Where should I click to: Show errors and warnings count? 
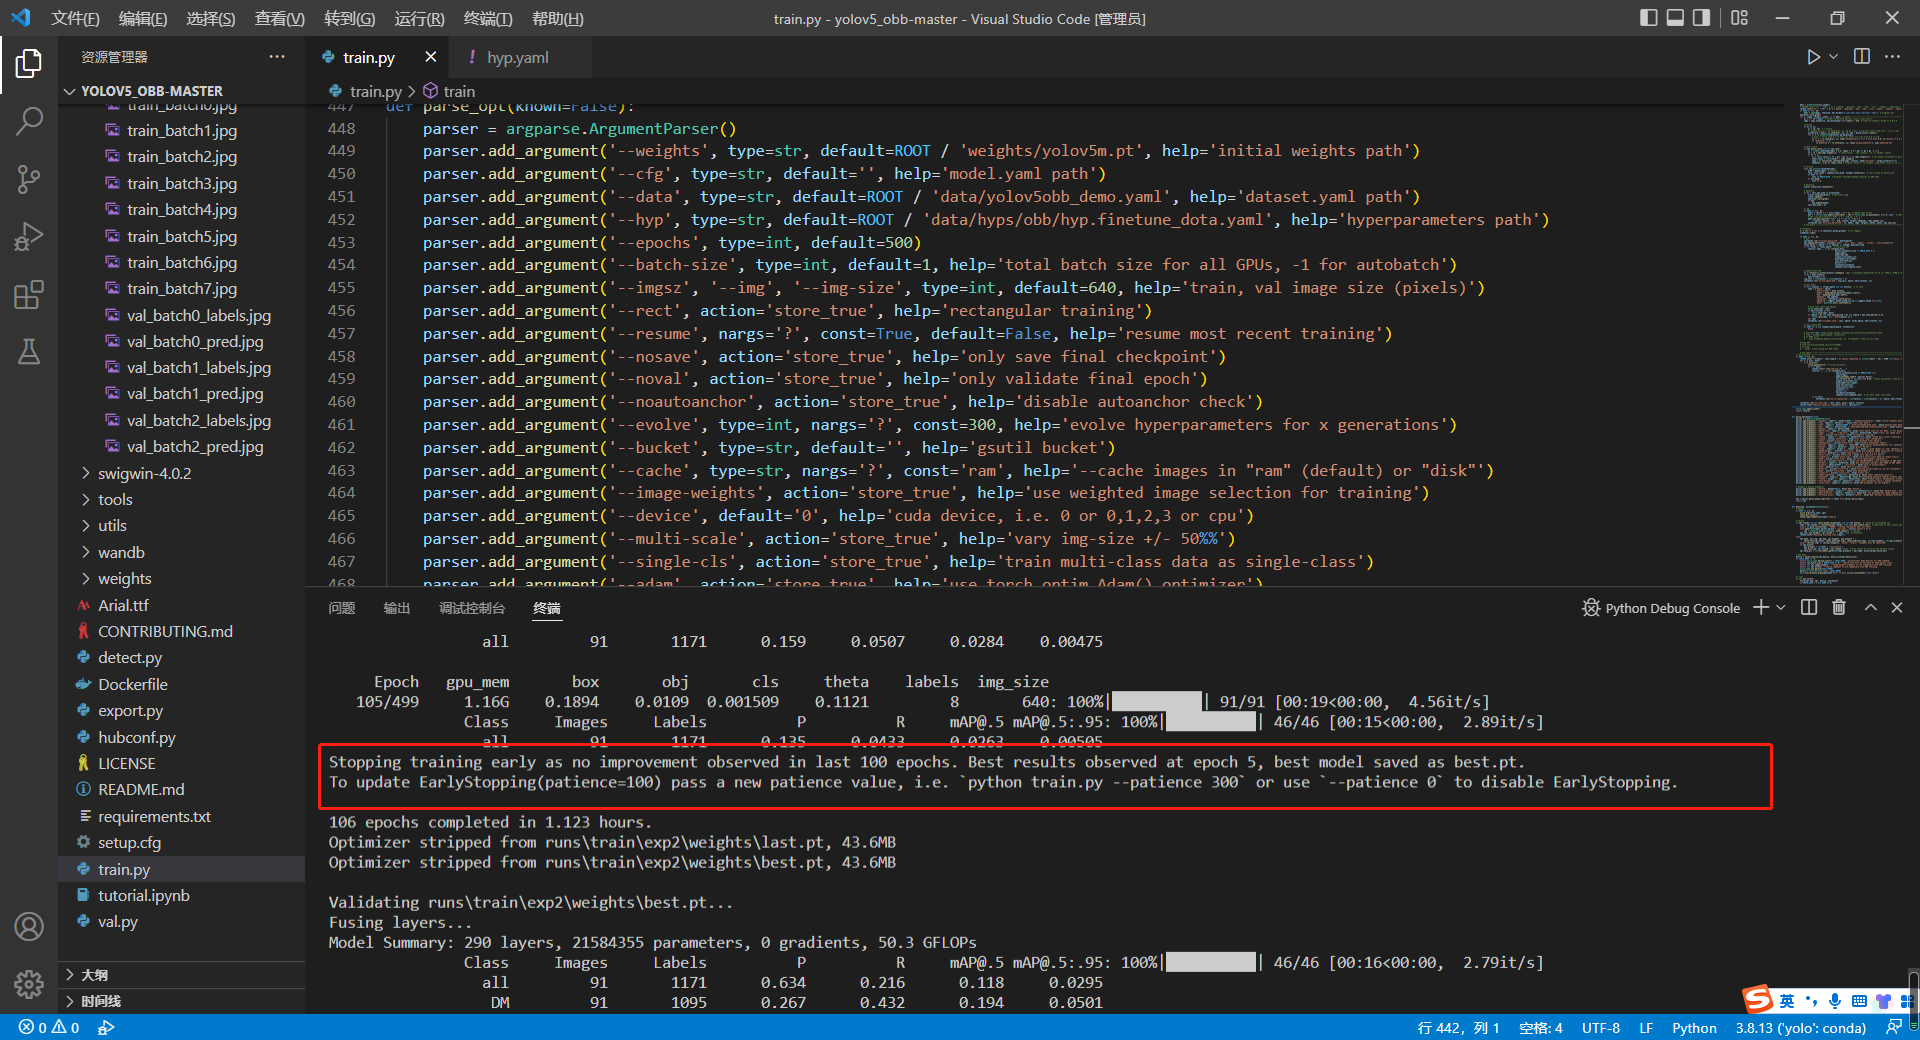[49, 1027]
